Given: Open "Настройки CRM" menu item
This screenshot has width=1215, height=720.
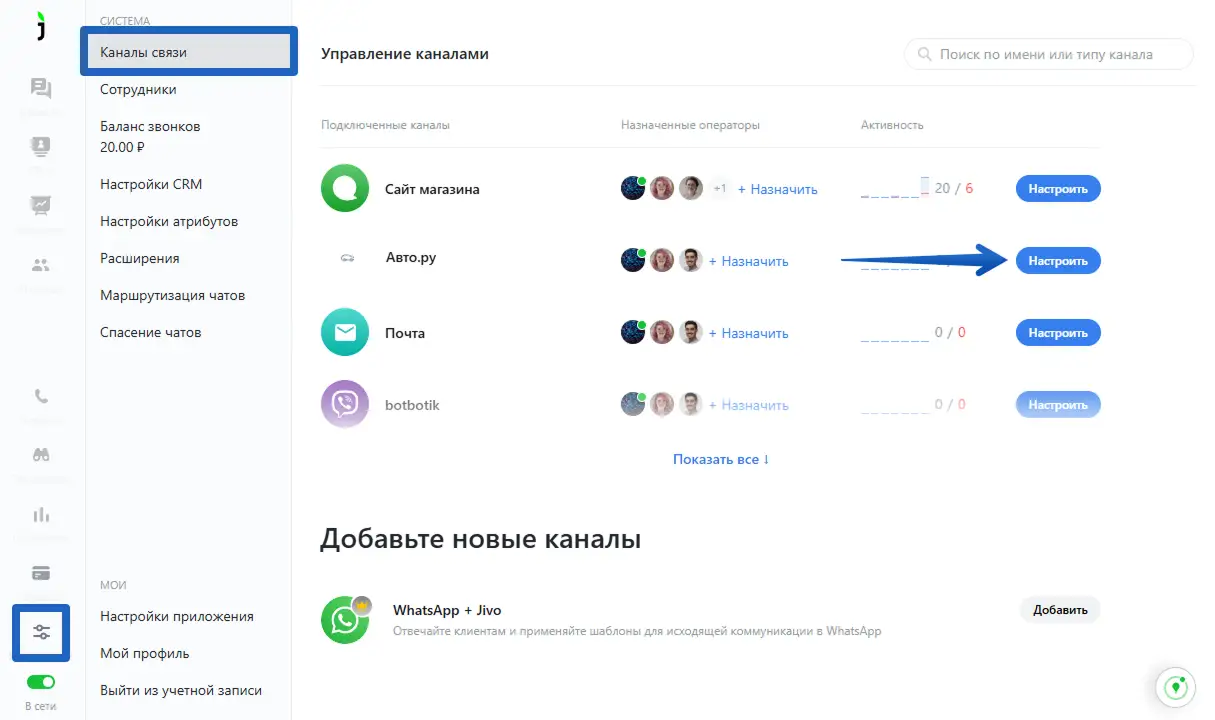Looking at the screenshot, I should point(151,184).
